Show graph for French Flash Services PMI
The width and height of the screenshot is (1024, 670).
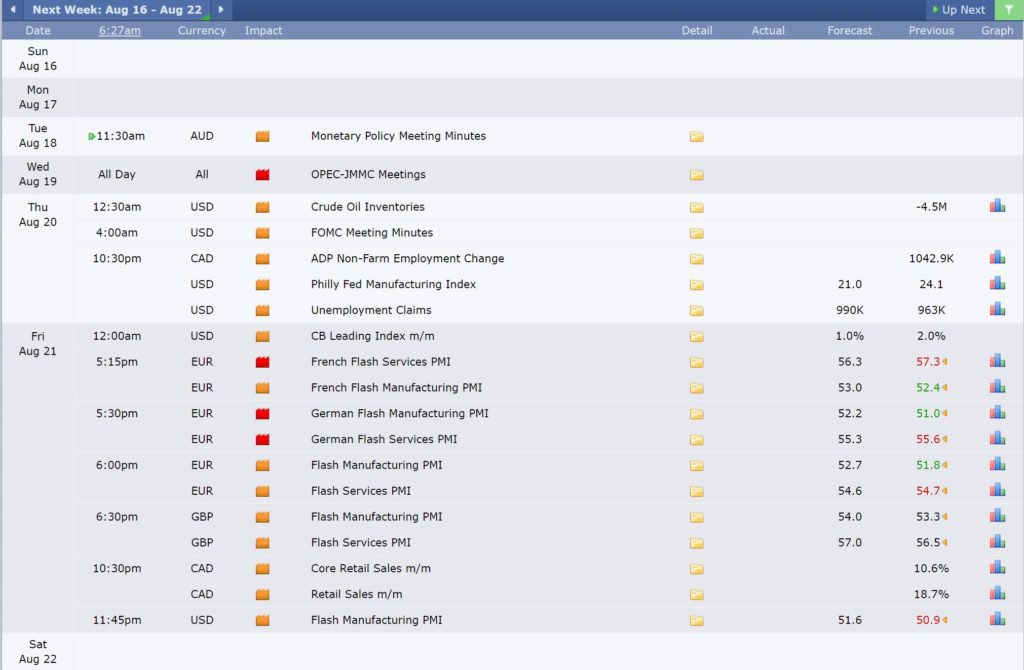[x=997, y=360]
